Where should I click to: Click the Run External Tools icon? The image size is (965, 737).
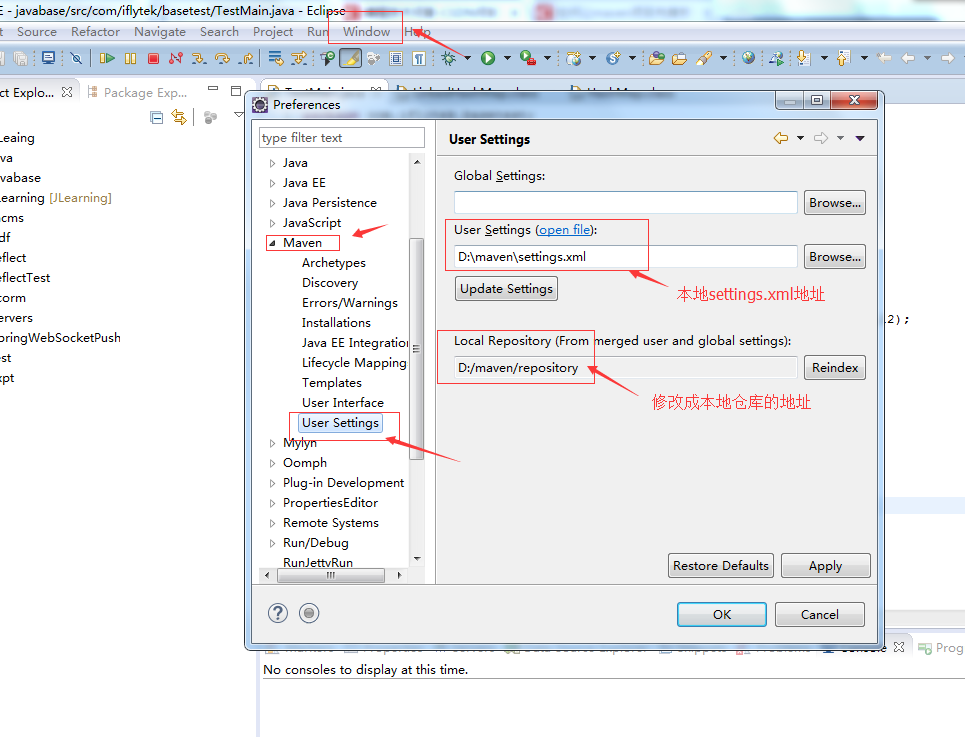click(527, 58)
